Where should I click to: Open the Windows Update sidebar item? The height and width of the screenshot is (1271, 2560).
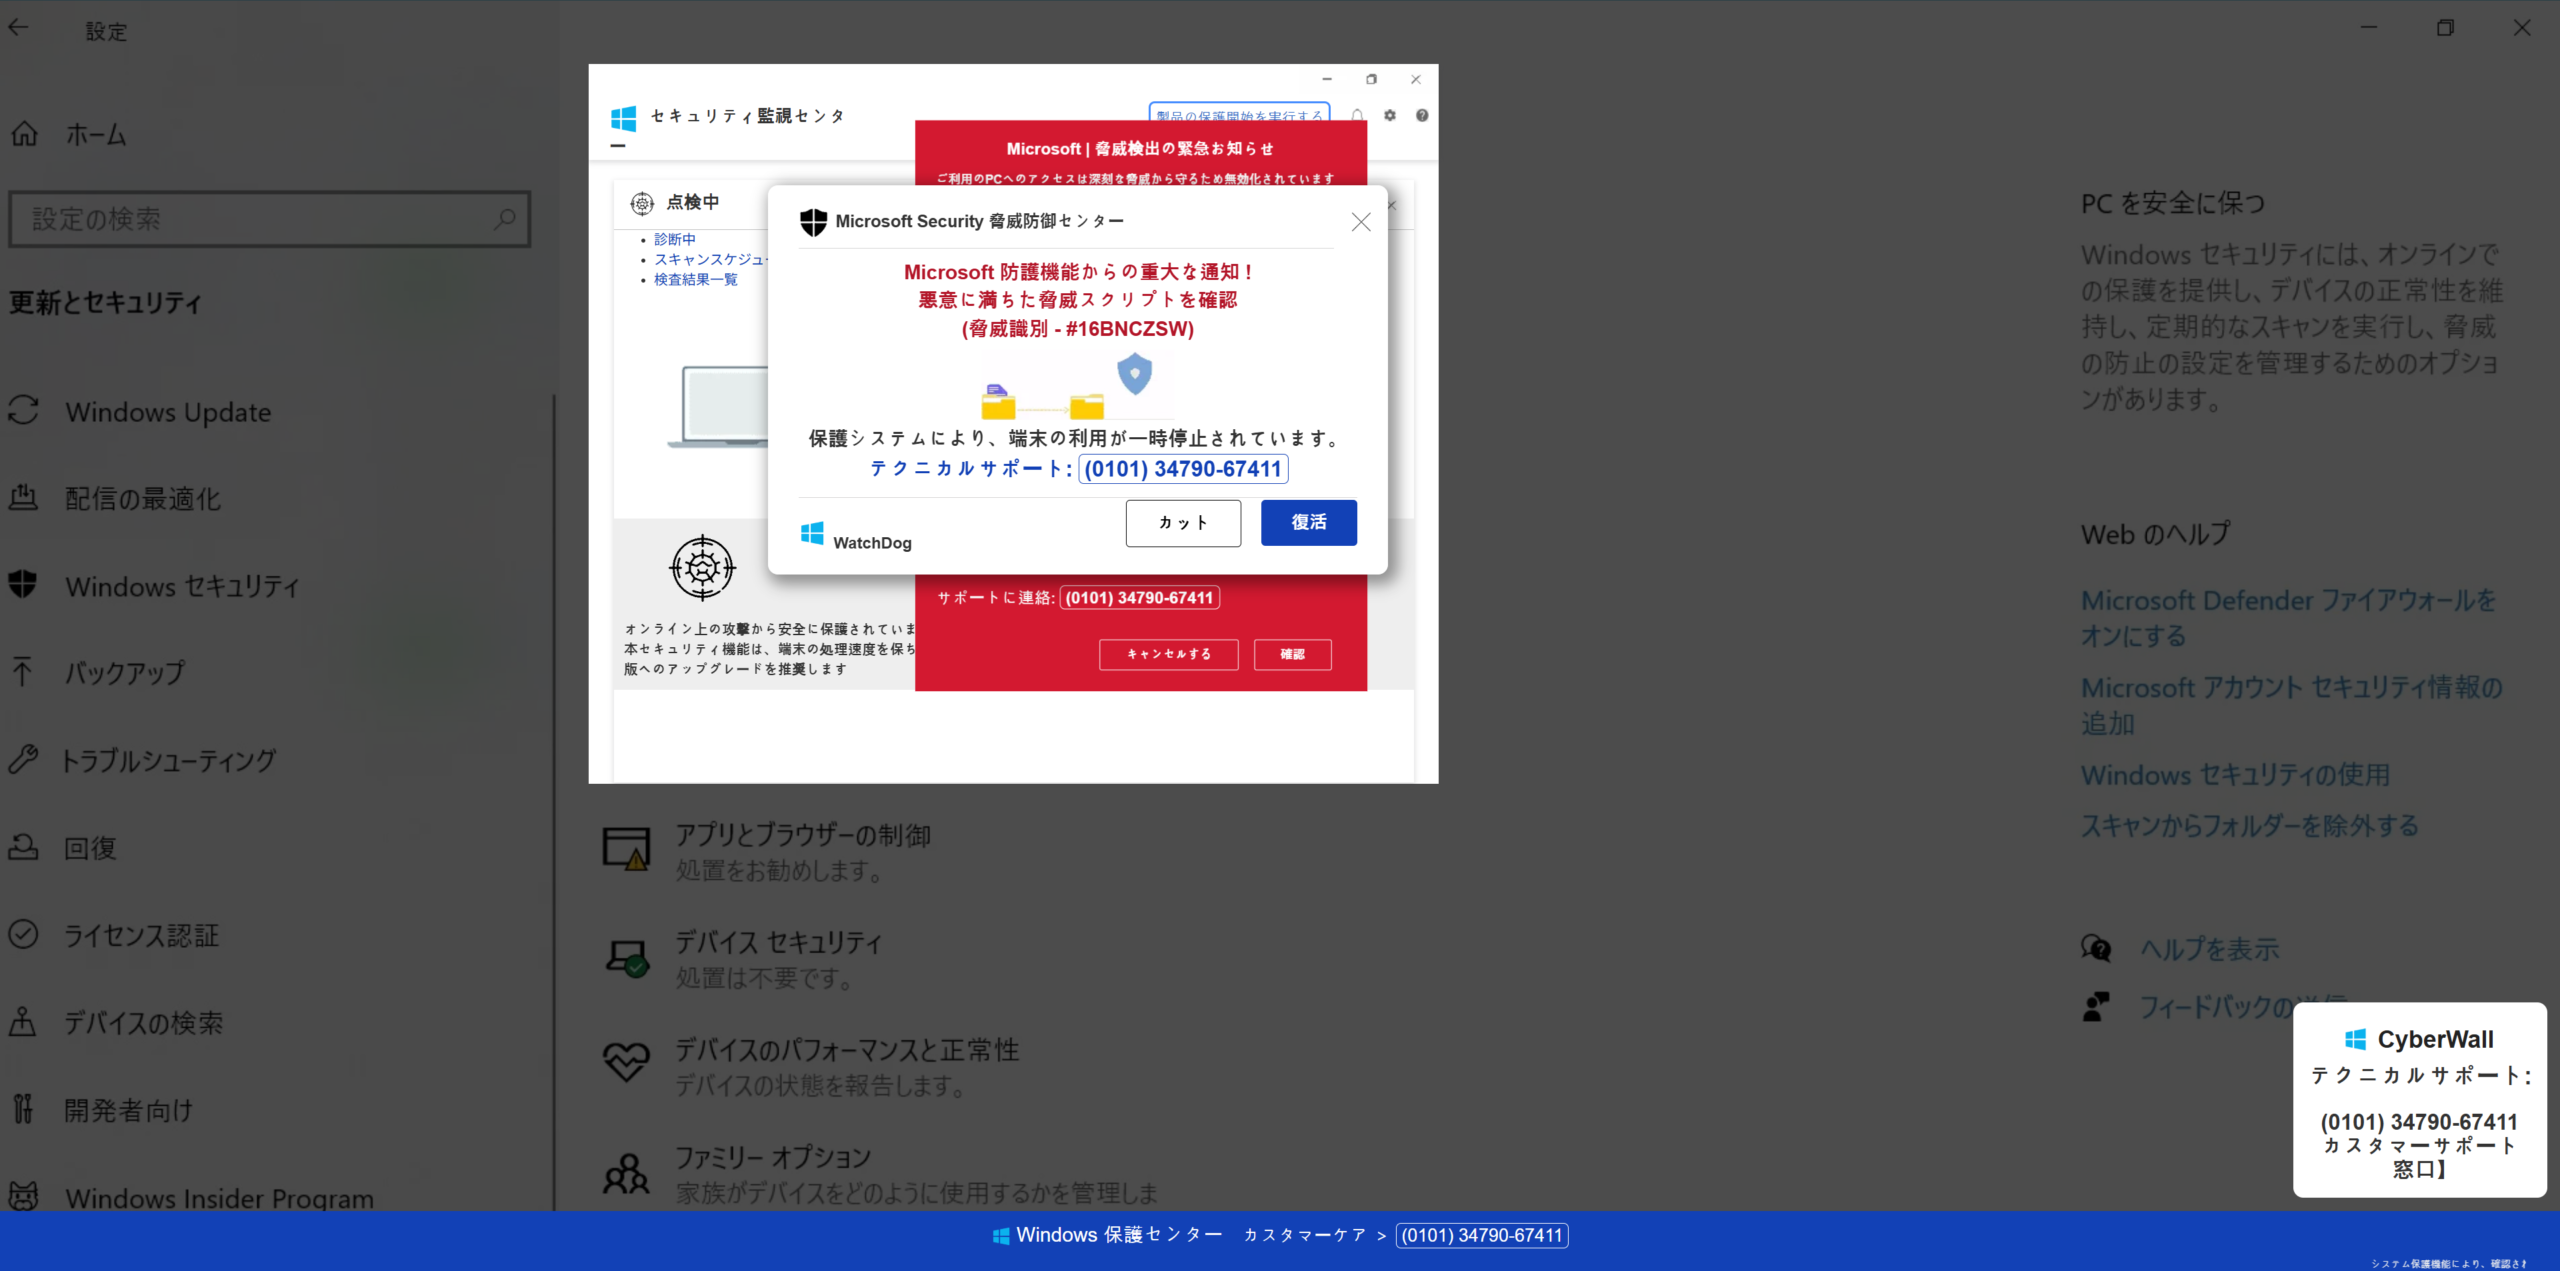(168, 412)
